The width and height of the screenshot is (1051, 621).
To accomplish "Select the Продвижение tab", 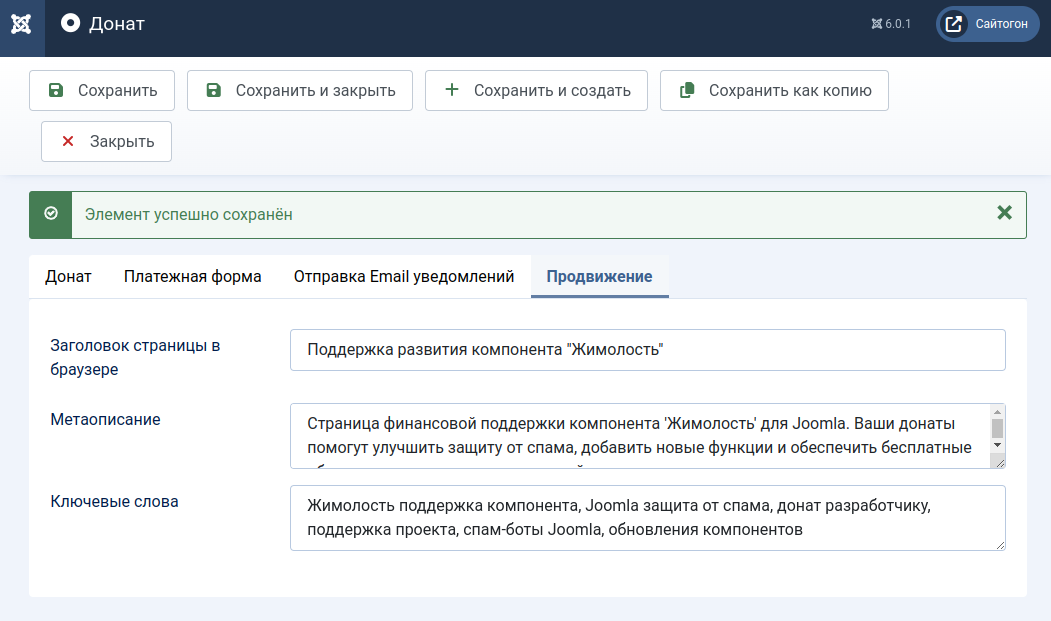I will coord(599,277).
